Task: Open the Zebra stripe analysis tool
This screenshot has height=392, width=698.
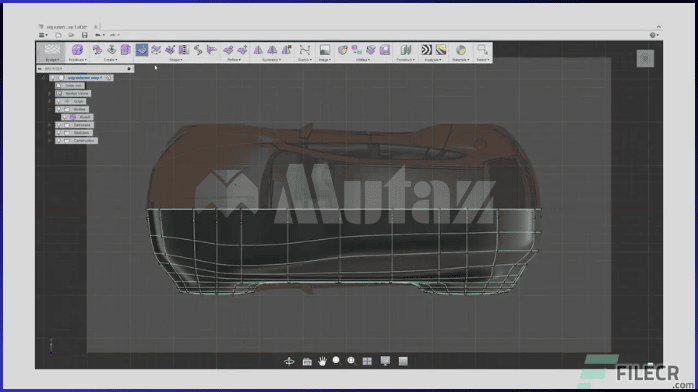Action: pos(426,50)
